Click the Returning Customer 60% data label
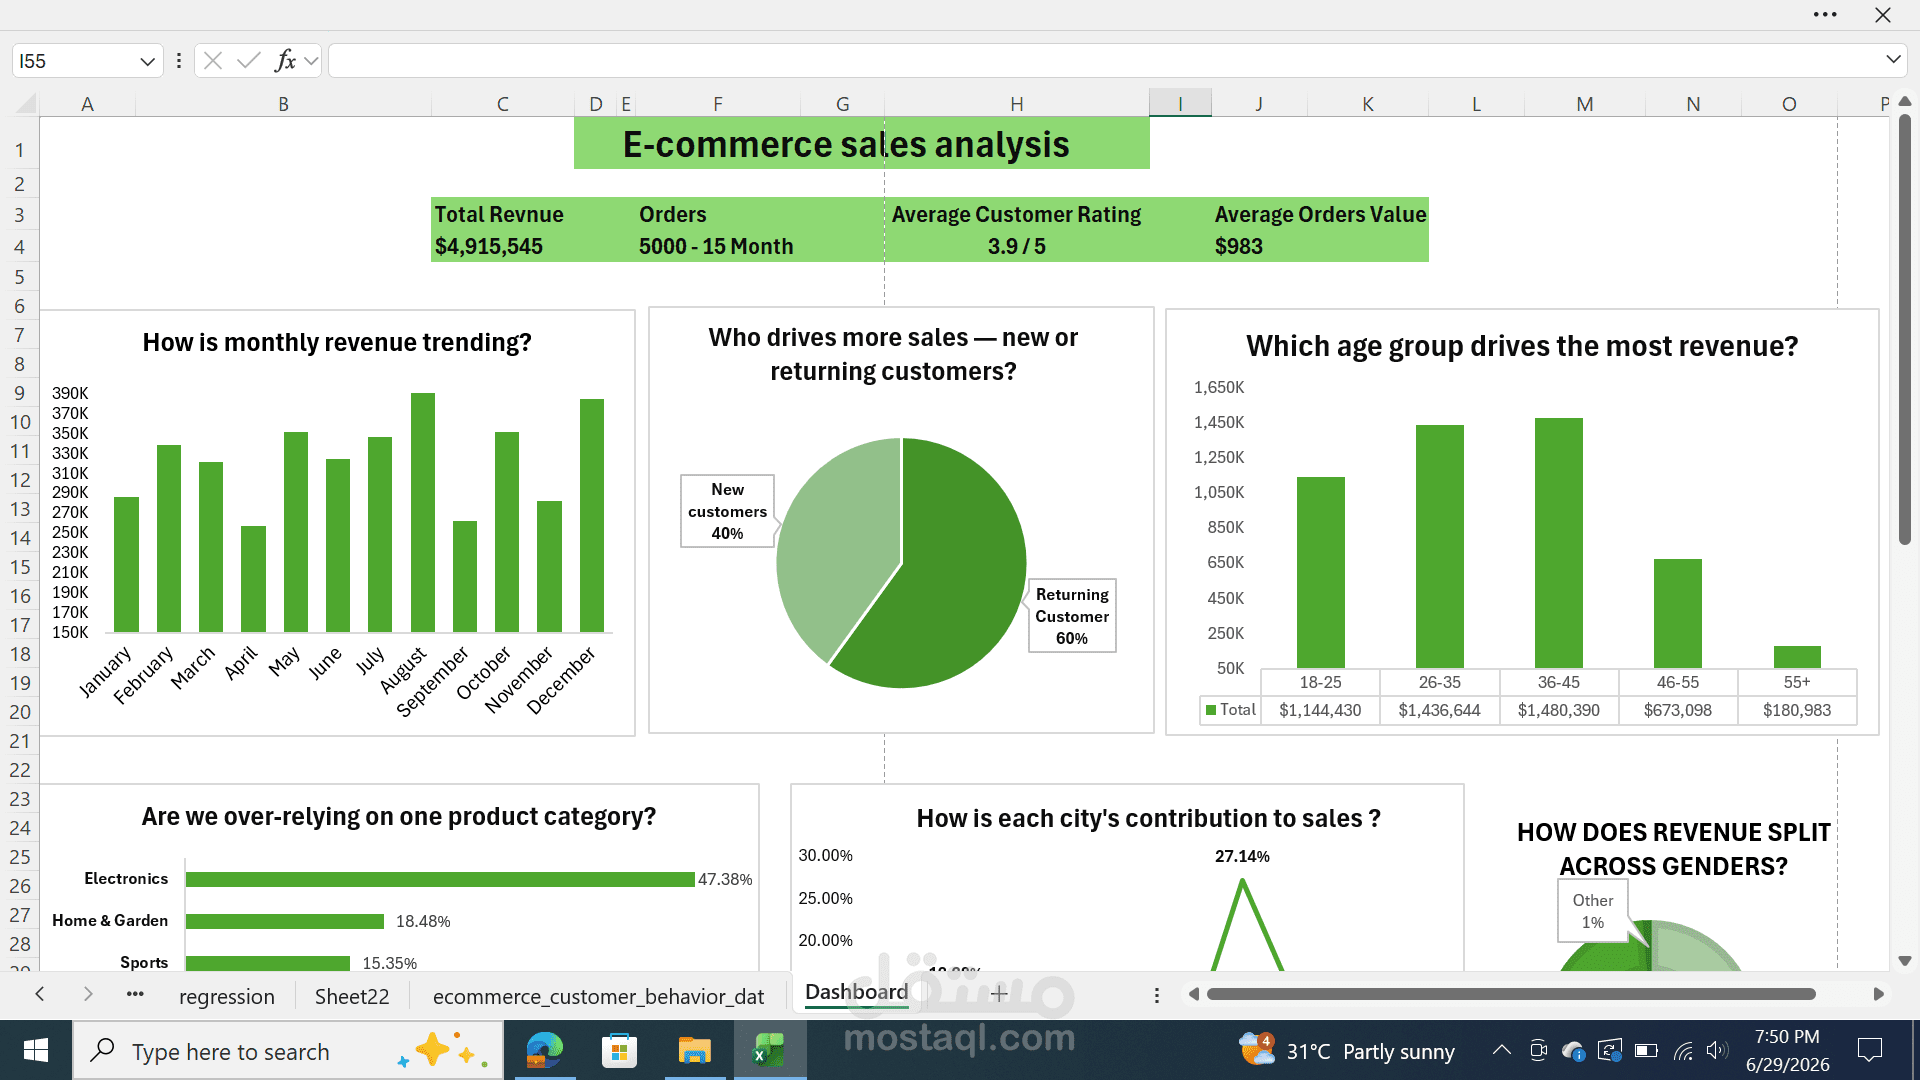1920x1080 pixels. (1072, 616)
